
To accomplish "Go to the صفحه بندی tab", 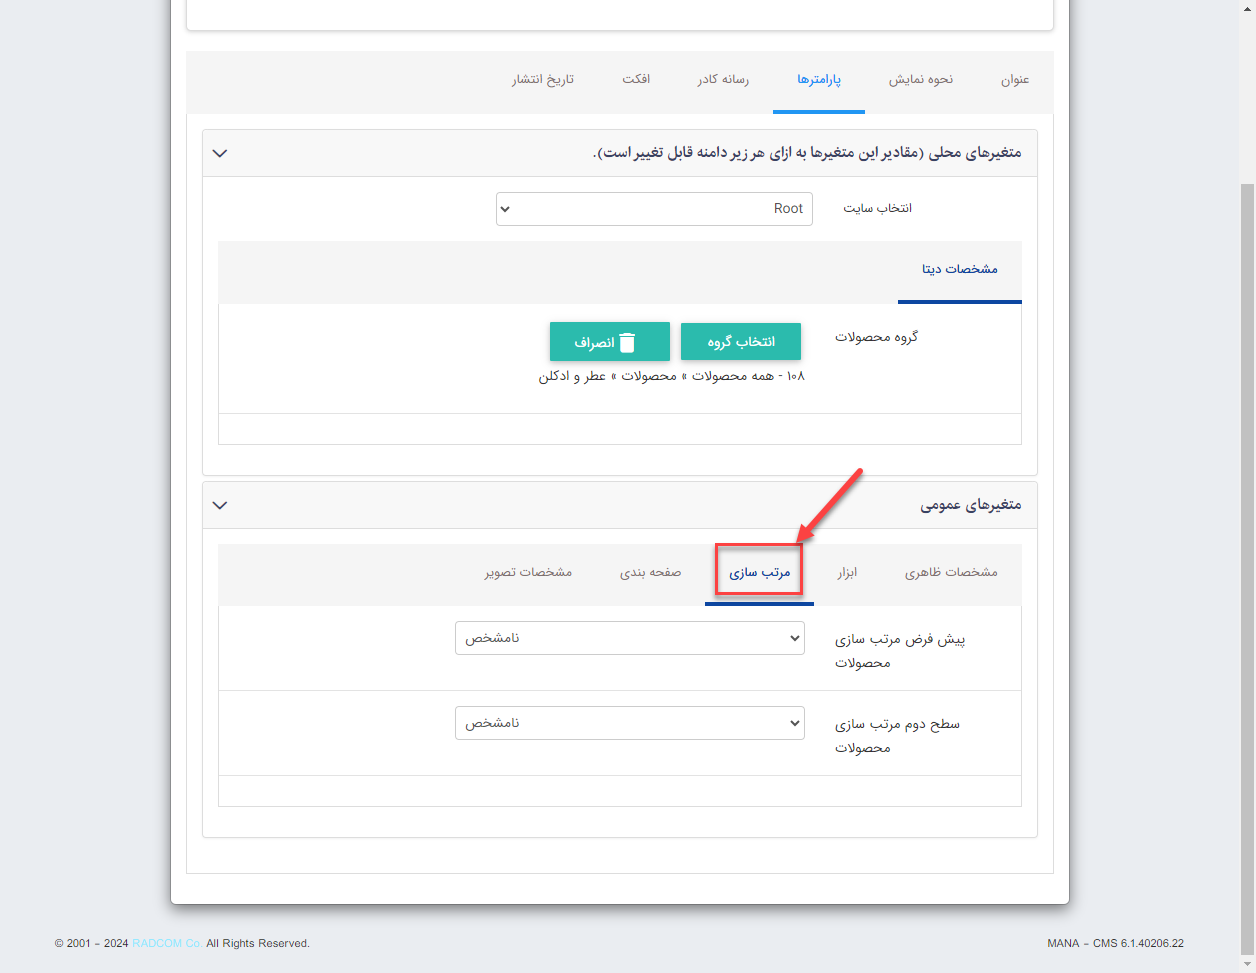I will (x=650, y=572).
